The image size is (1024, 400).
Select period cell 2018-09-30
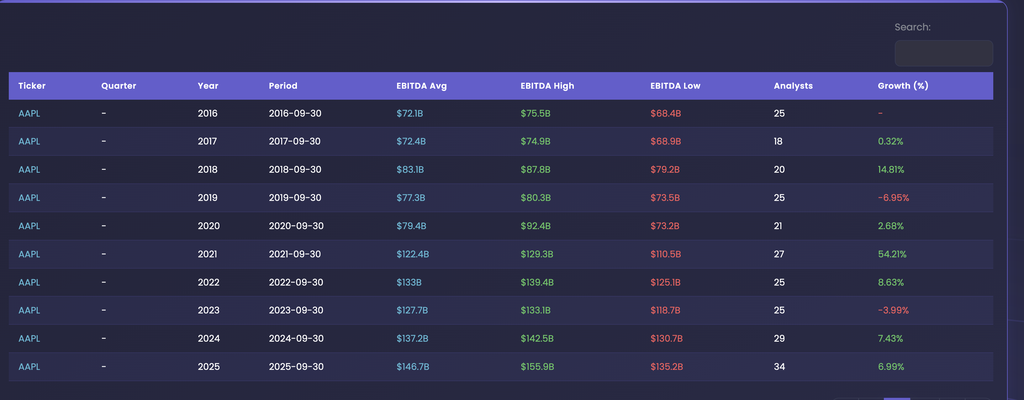pyautogui.click(x=295, y=169)
